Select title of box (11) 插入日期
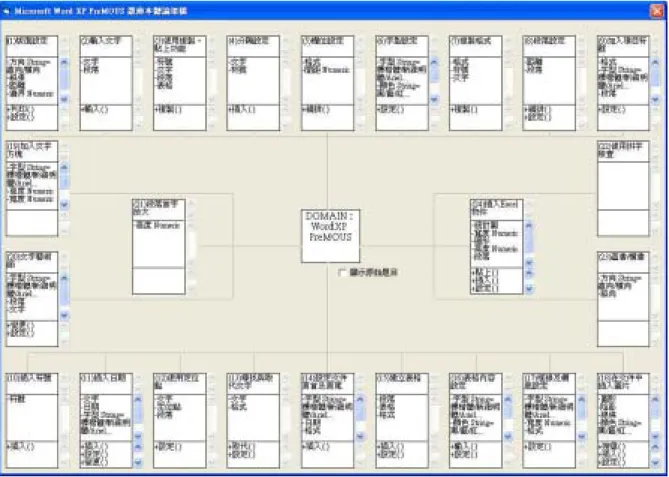Image resolution: width=669 pixels, height=477 pixels. click(103, 378)
